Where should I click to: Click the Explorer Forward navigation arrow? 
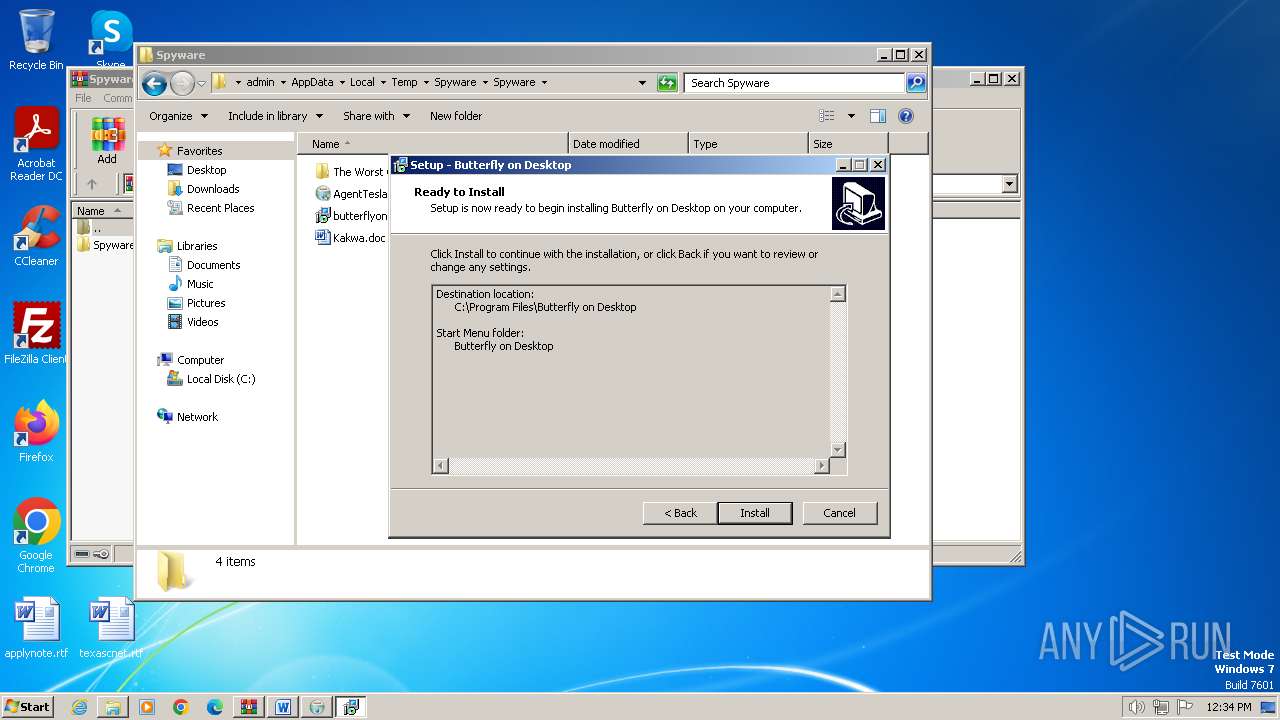click(182, 83)
